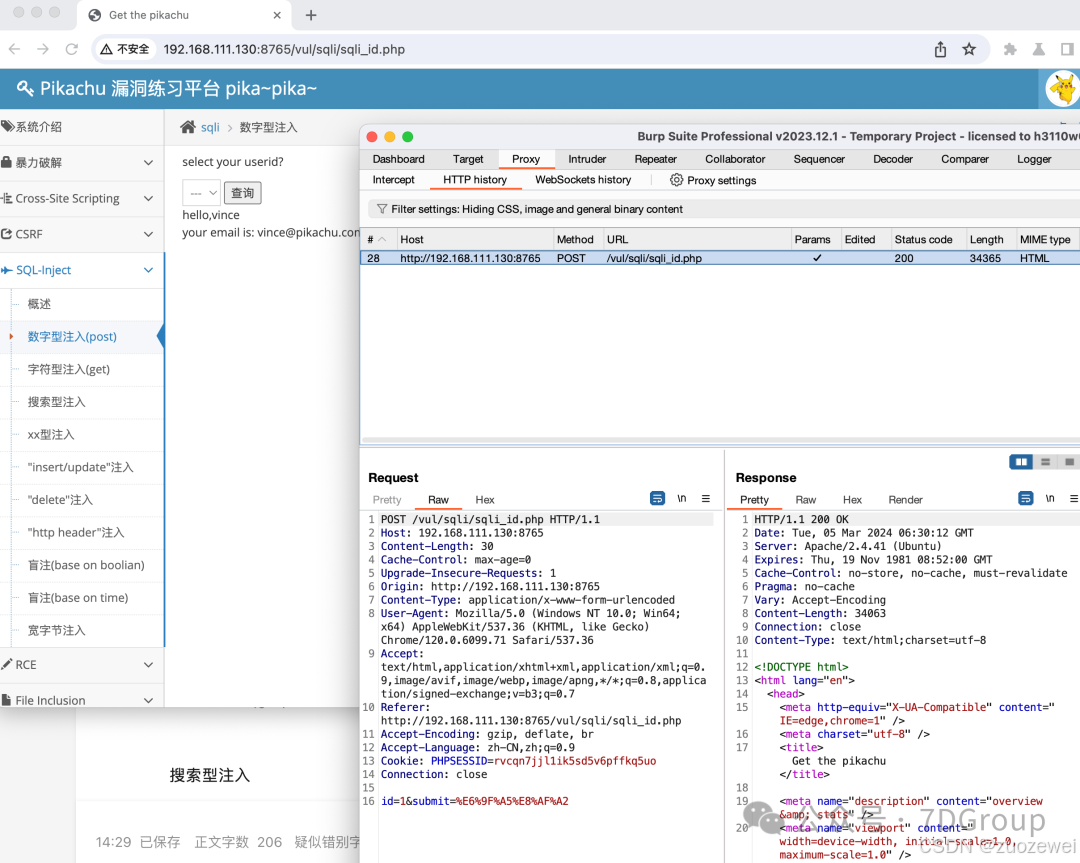Open the Request panel hamburger menu
This screenshot has width=1080, height=863.
tap(705, 498)
